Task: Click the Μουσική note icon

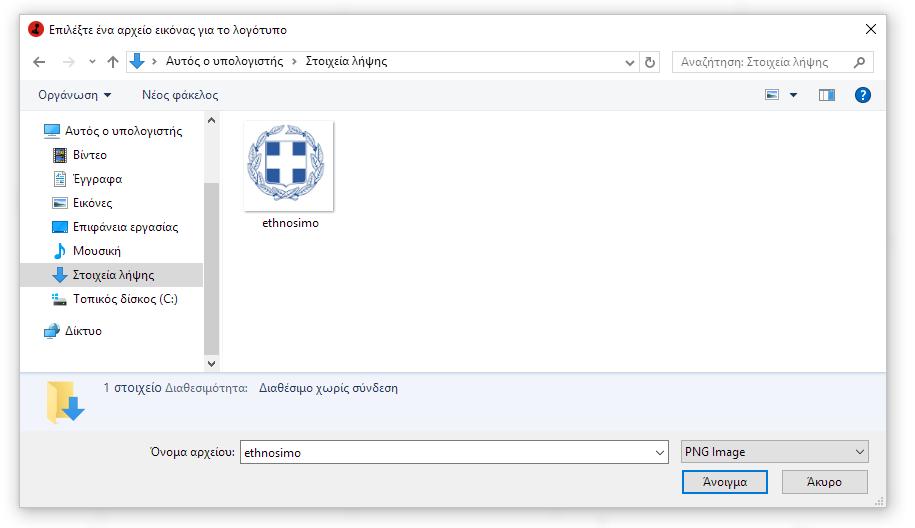Action: pos(60,251)
